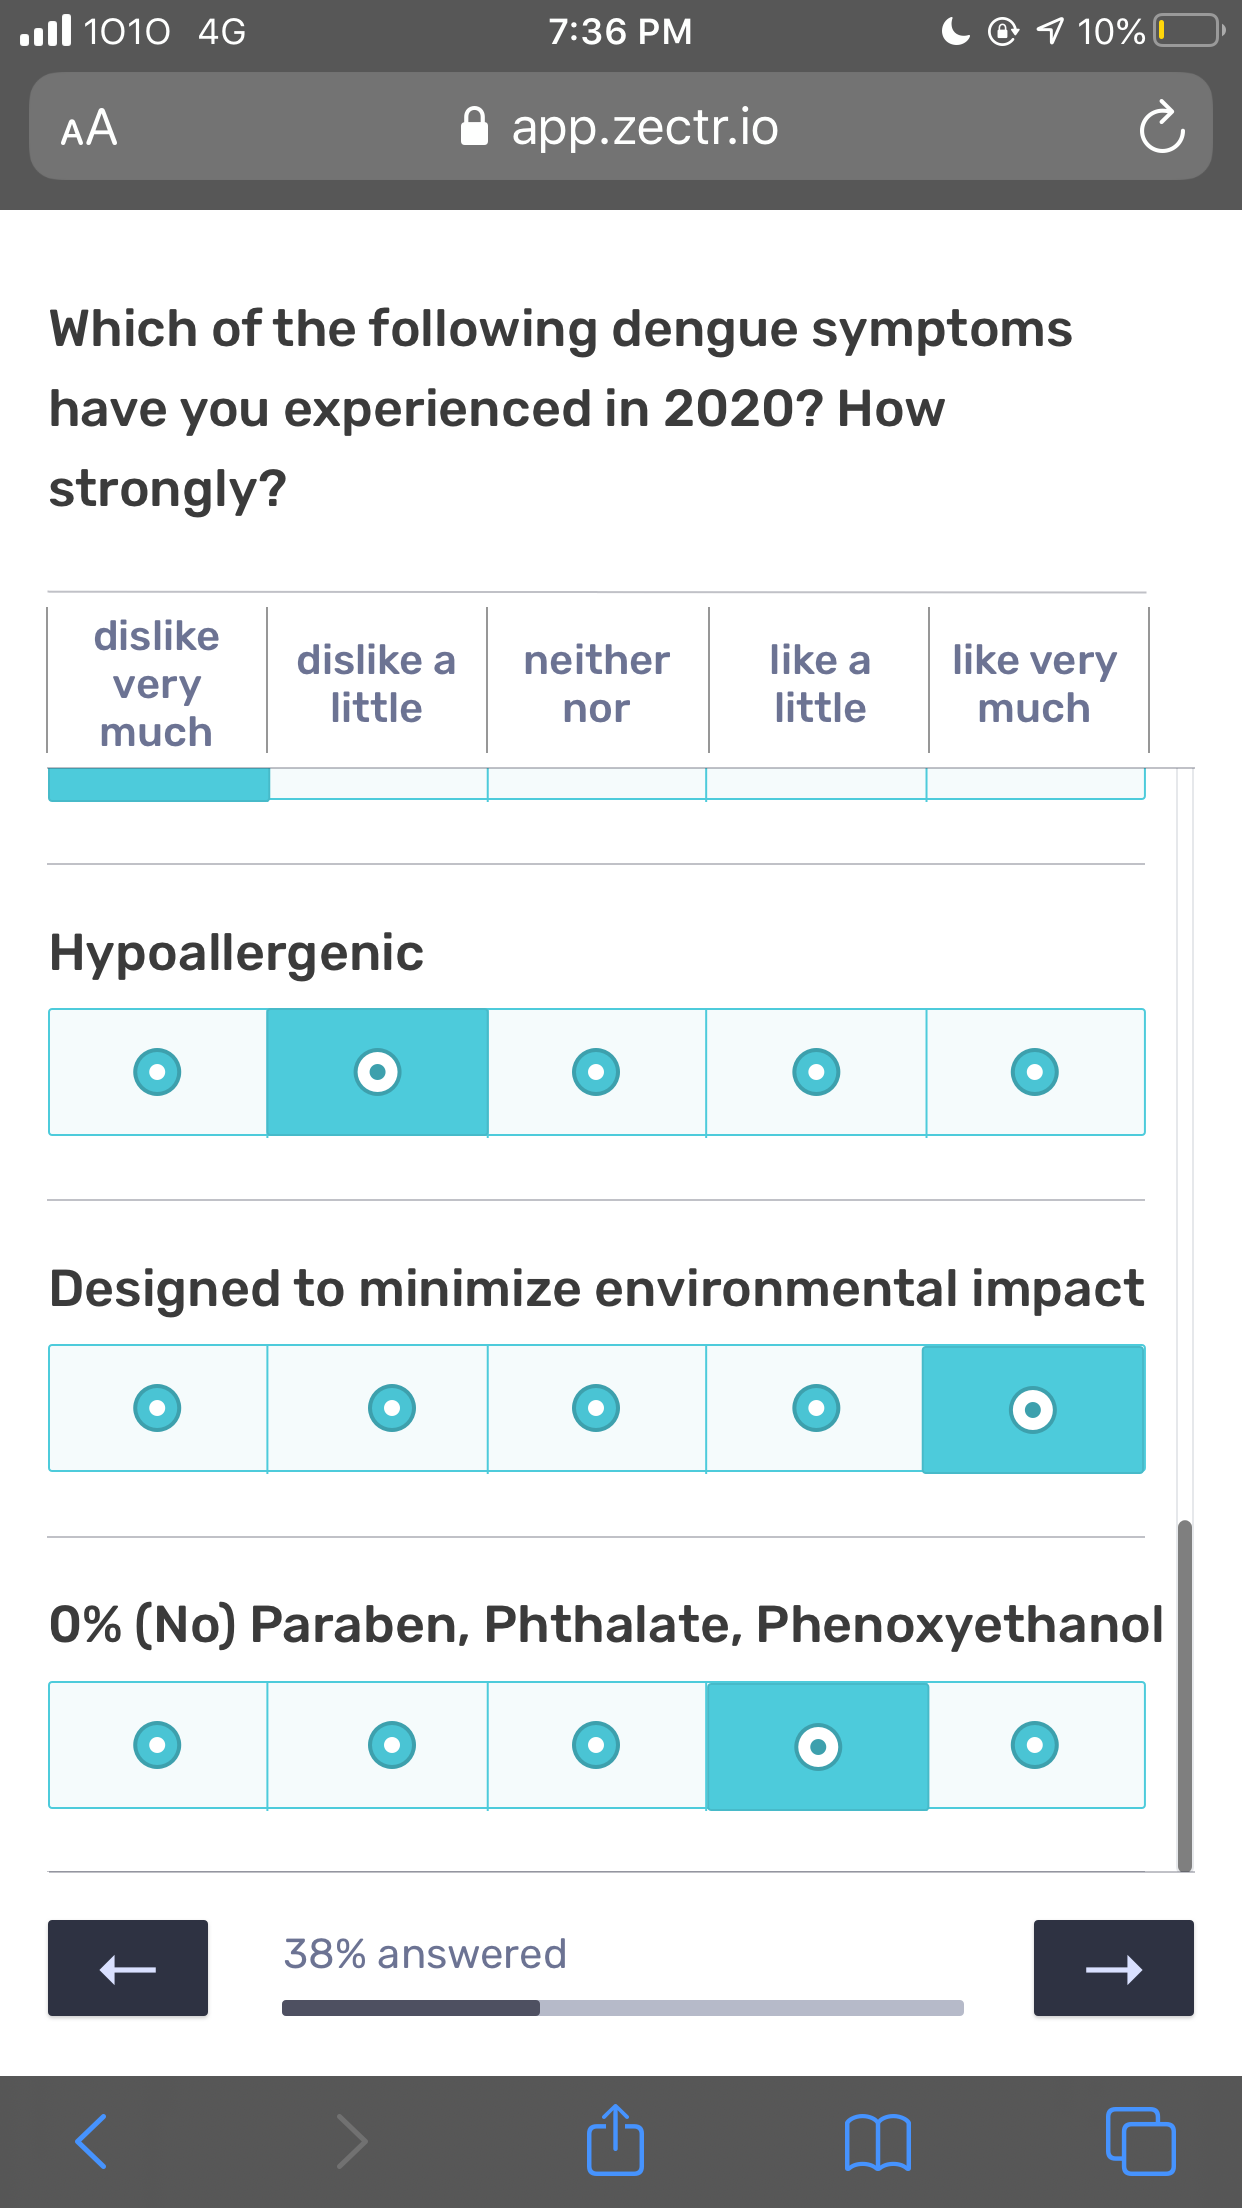Screen dimensions: 1242x2208
Task: Tap the app.zectr.io address field
Action: [x=620, y=127]
